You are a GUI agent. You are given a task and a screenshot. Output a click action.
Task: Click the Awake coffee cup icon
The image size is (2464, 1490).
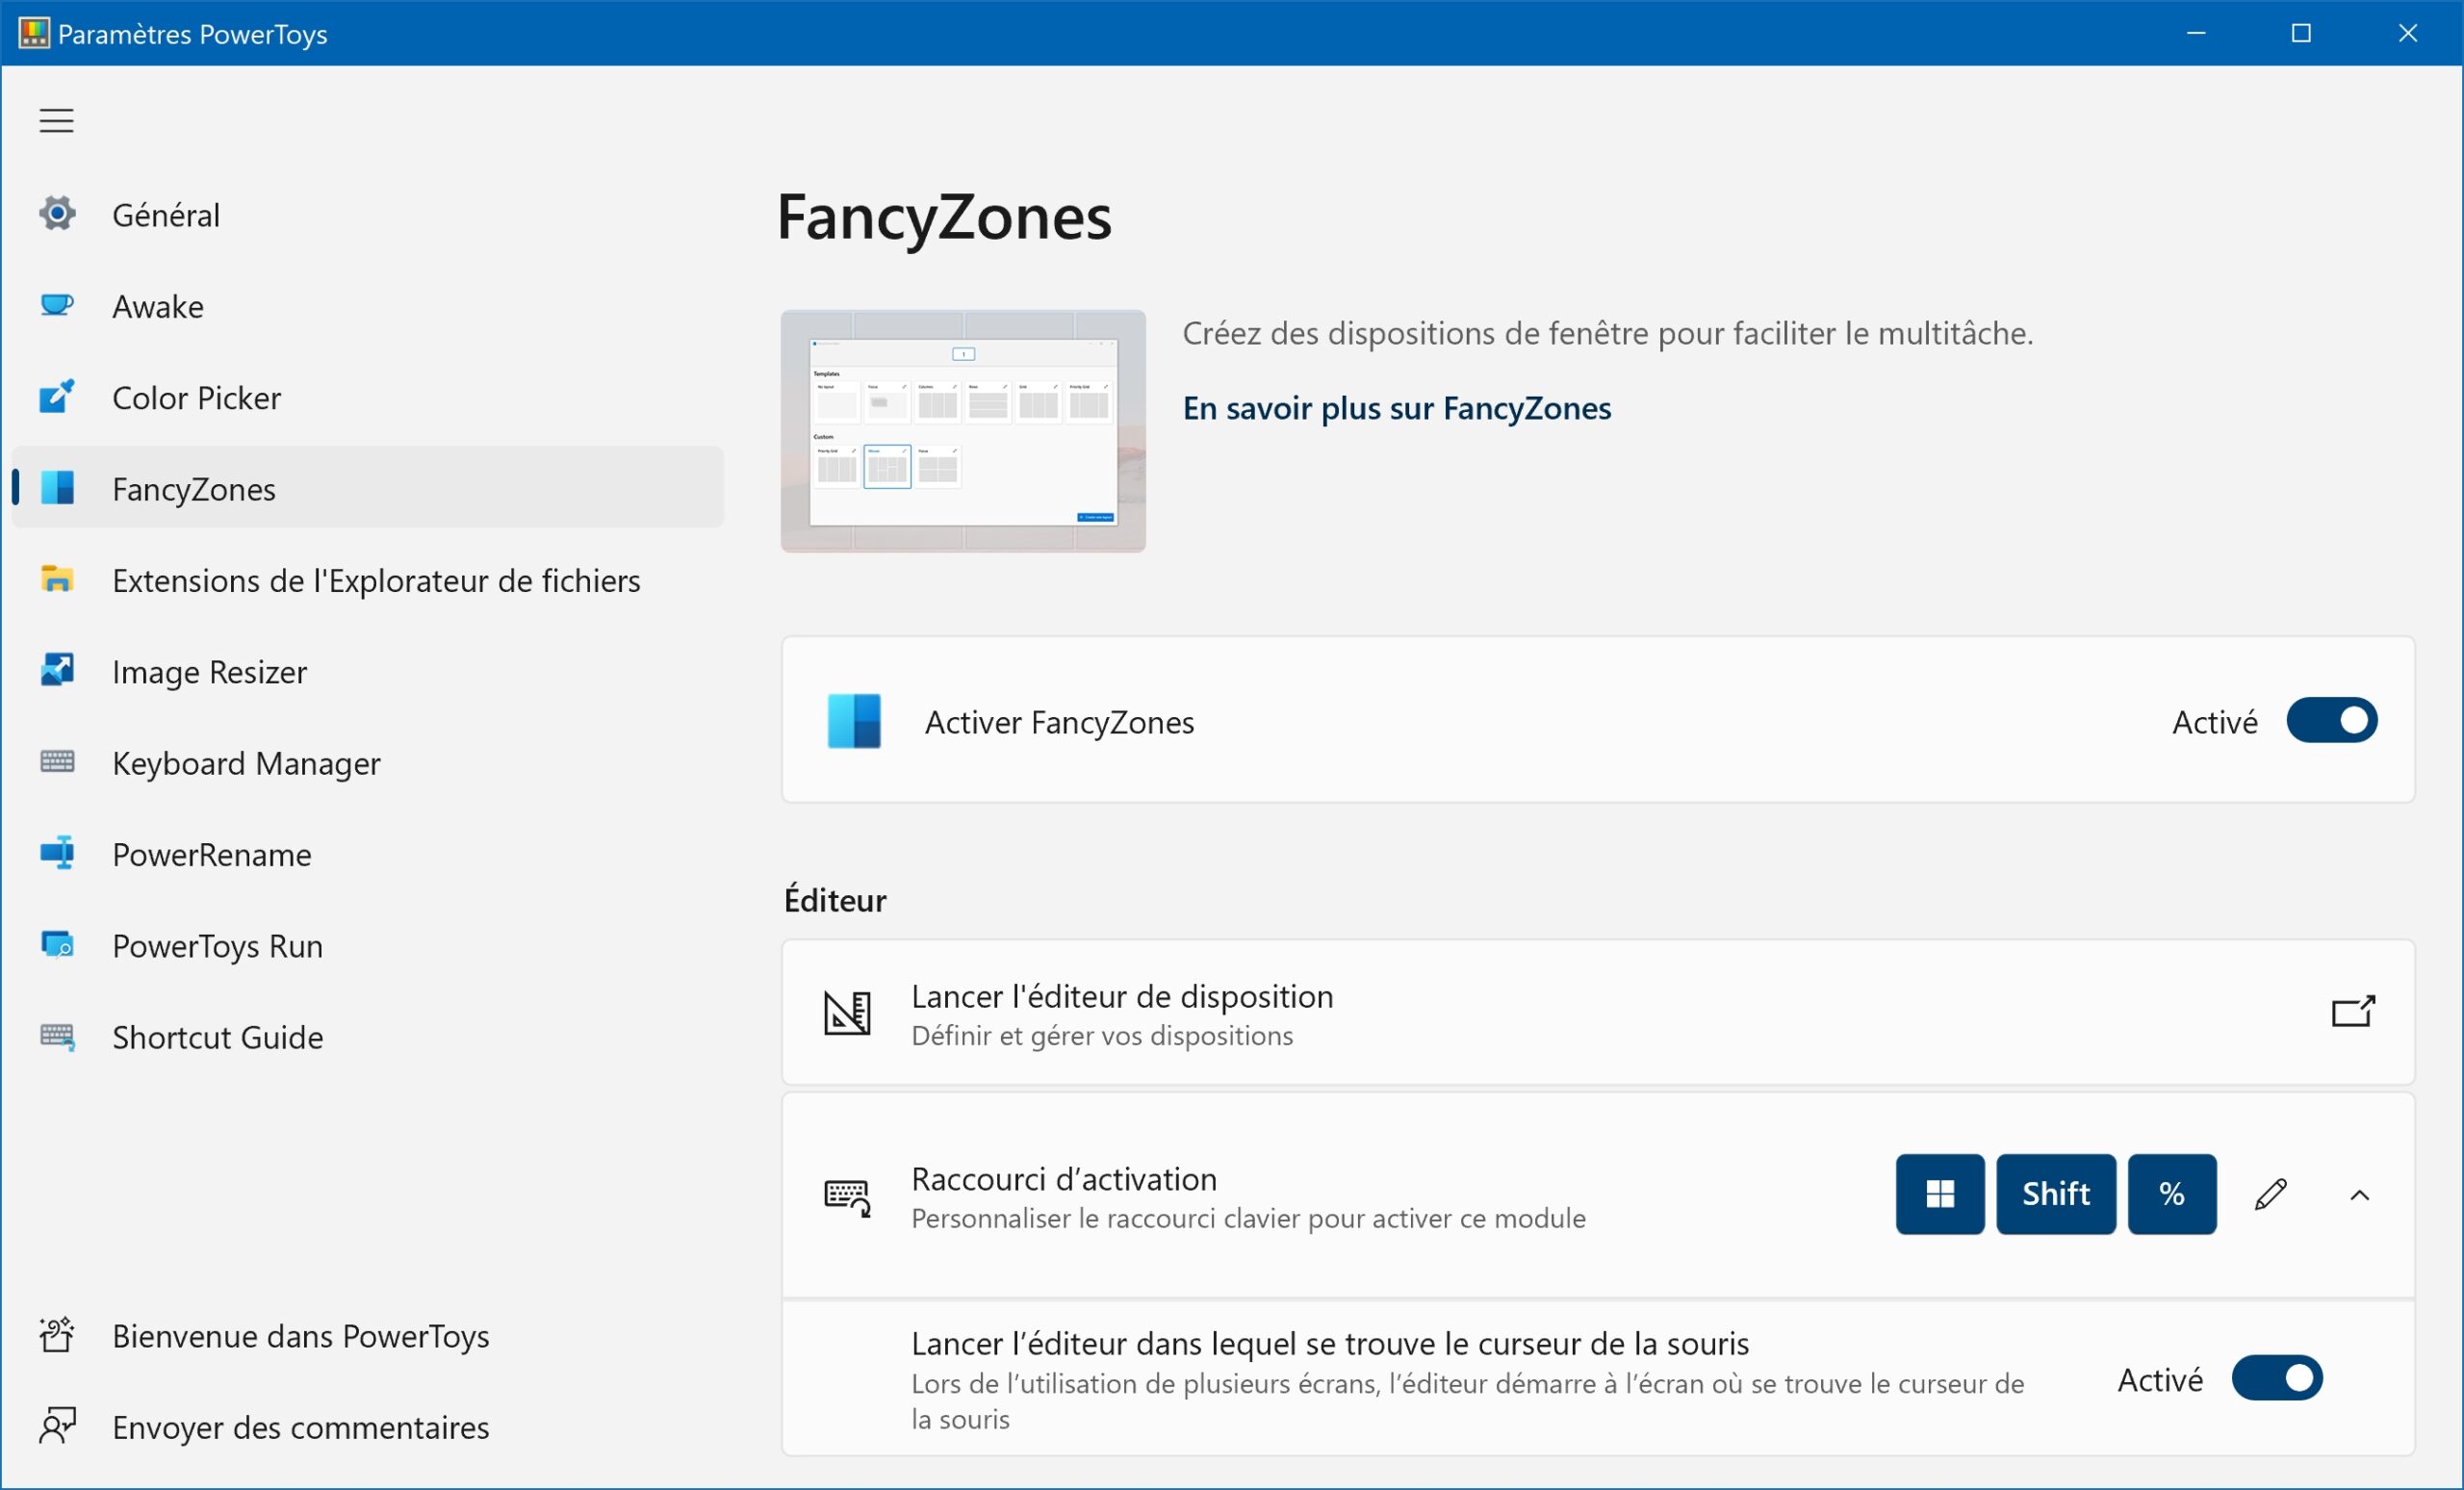coord(57,305)
